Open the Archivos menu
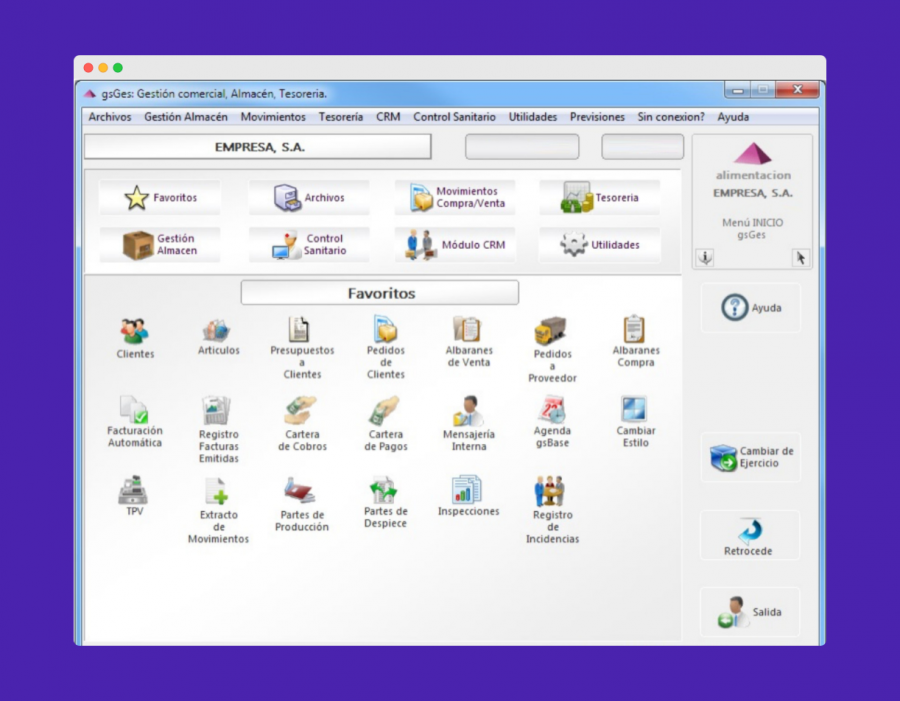 pyautogui.click(x=110, y=117)
